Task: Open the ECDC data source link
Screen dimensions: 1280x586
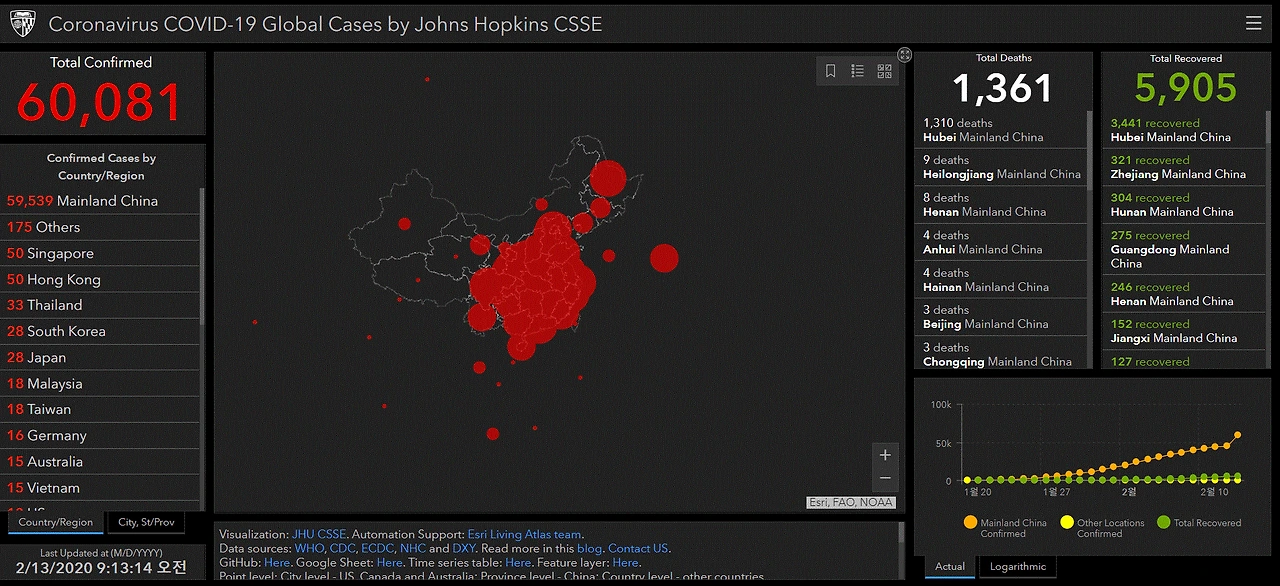Action: pyautogui.click(x=377, y=548)
